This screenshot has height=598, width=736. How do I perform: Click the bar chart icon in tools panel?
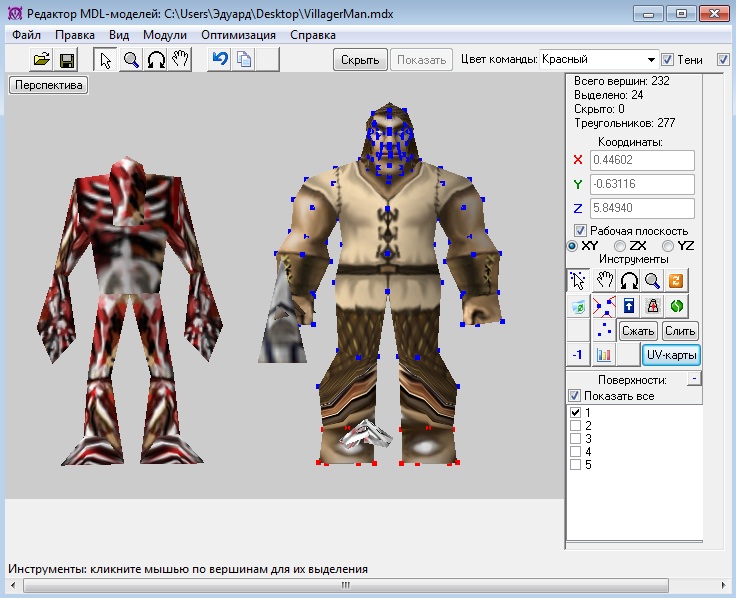pyautogui.click(x=603, y=355)
